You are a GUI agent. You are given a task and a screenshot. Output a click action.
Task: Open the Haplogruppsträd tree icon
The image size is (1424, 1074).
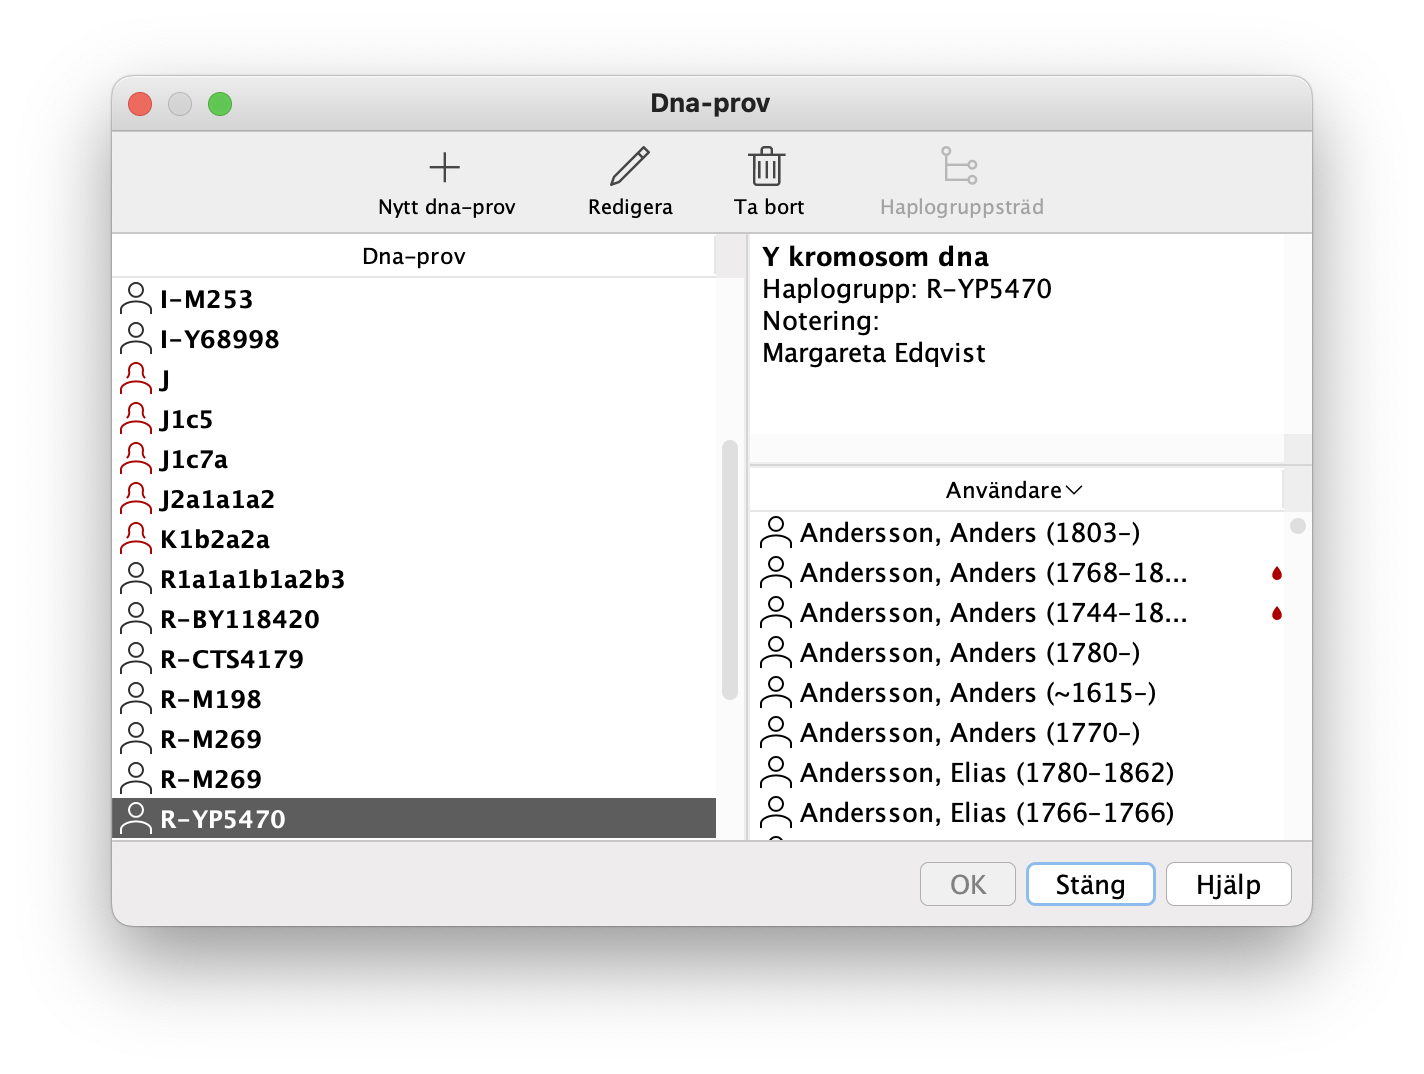[960, 167]
